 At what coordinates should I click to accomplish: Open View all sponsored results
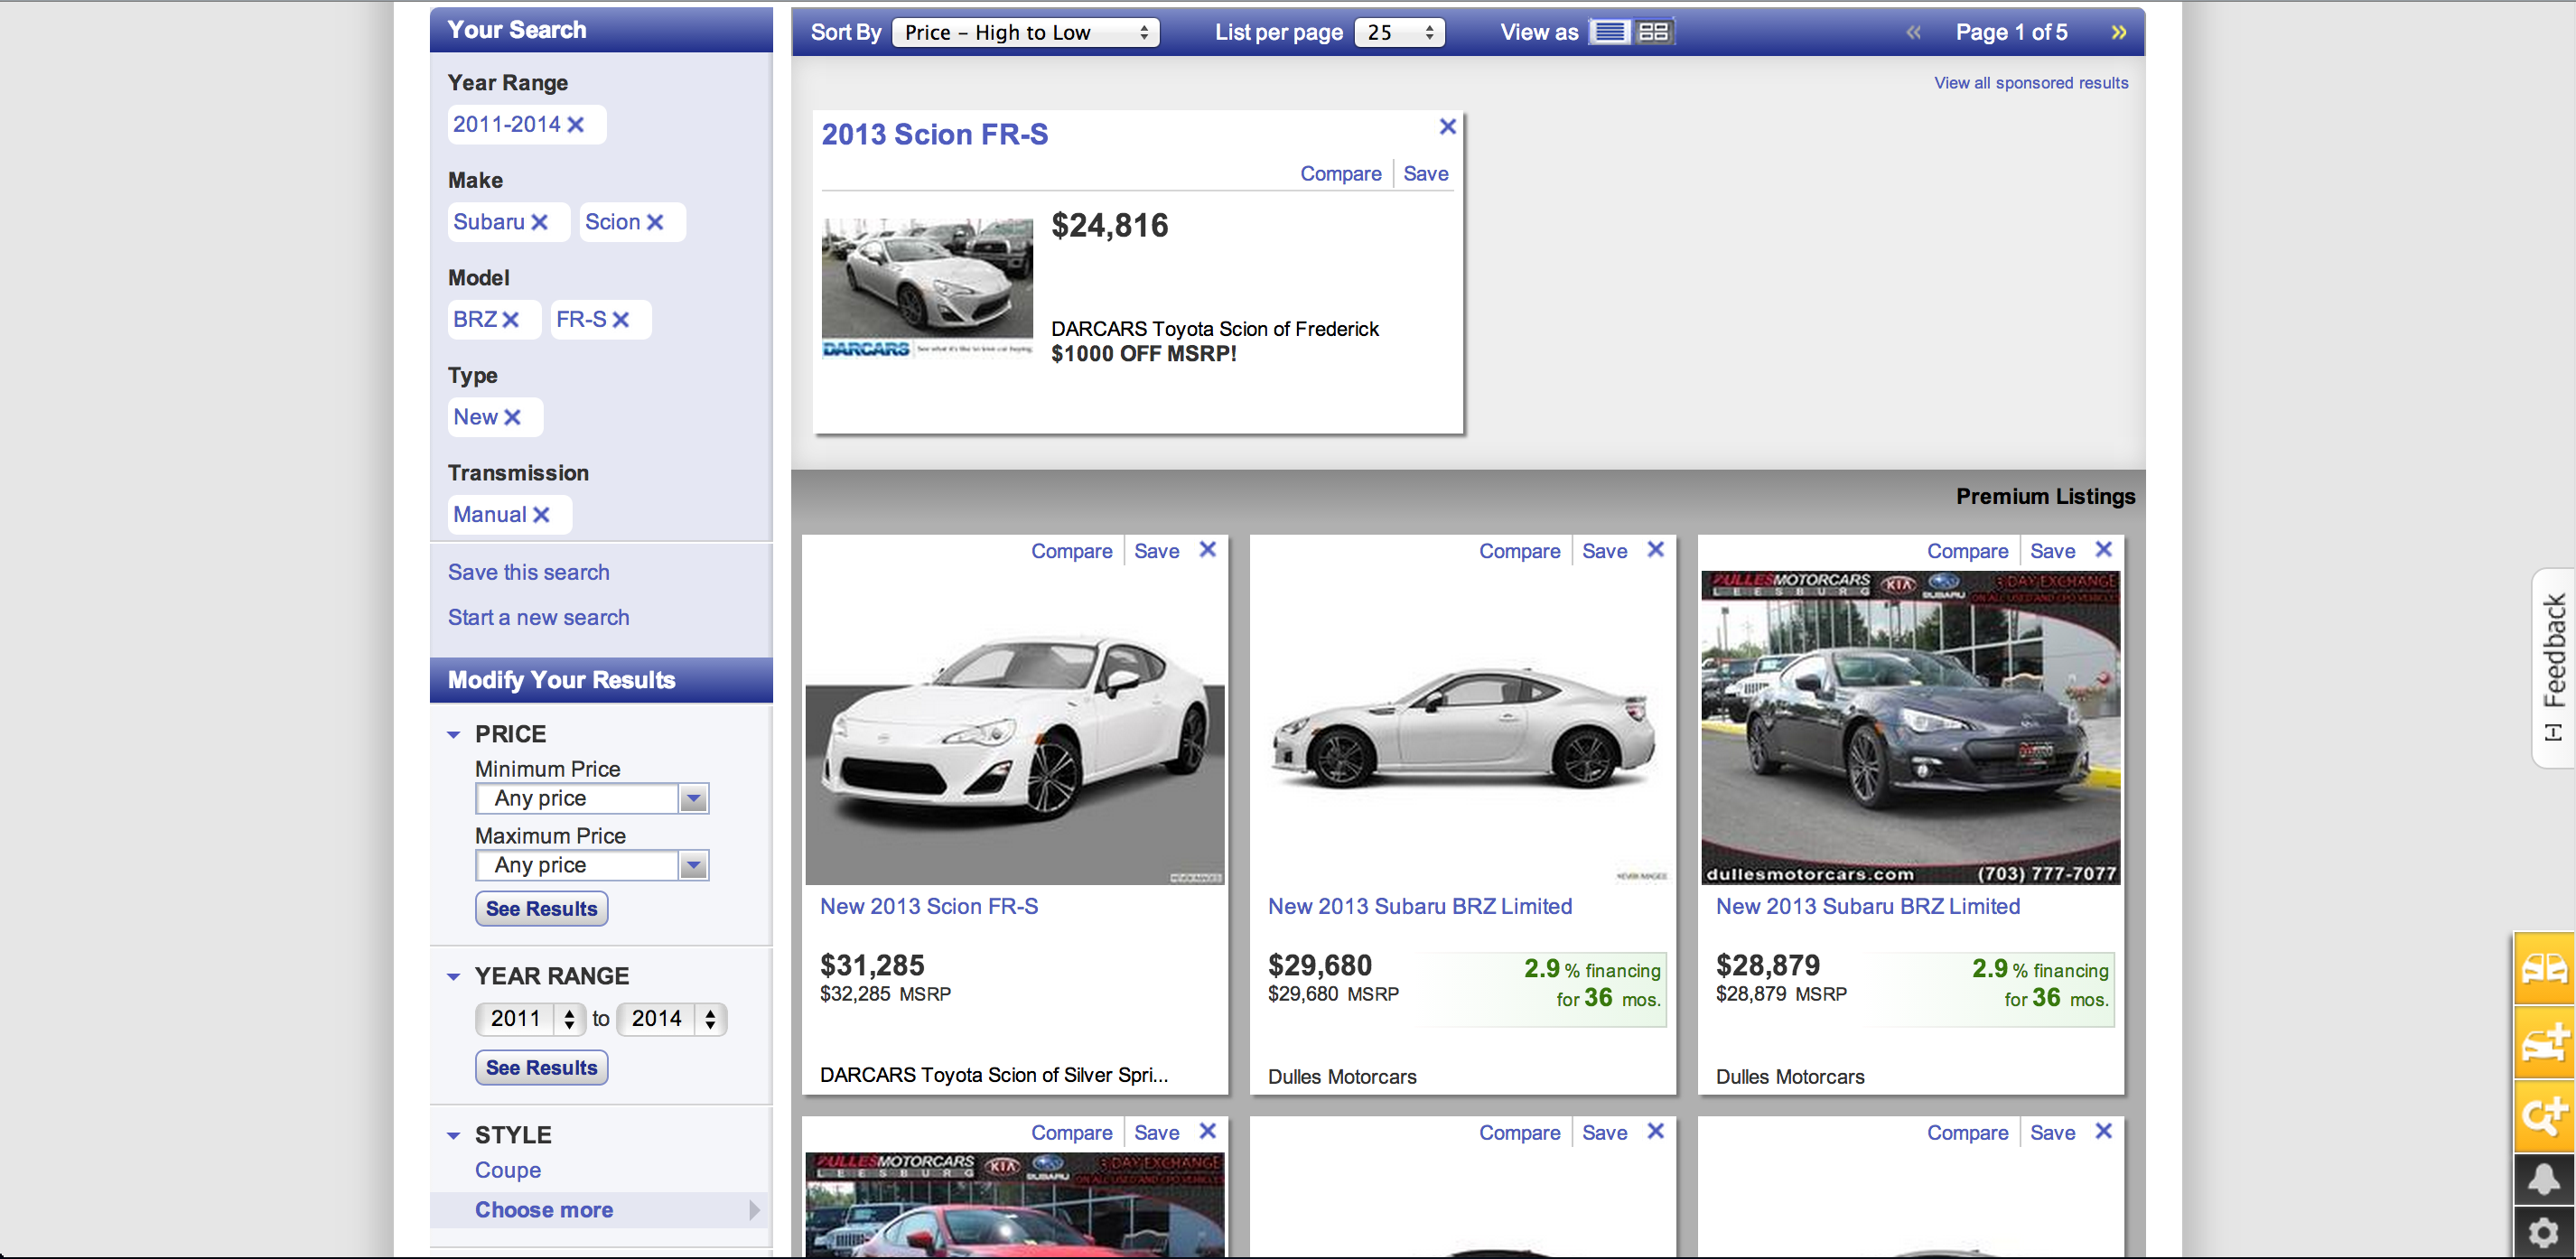point(2030,83)
